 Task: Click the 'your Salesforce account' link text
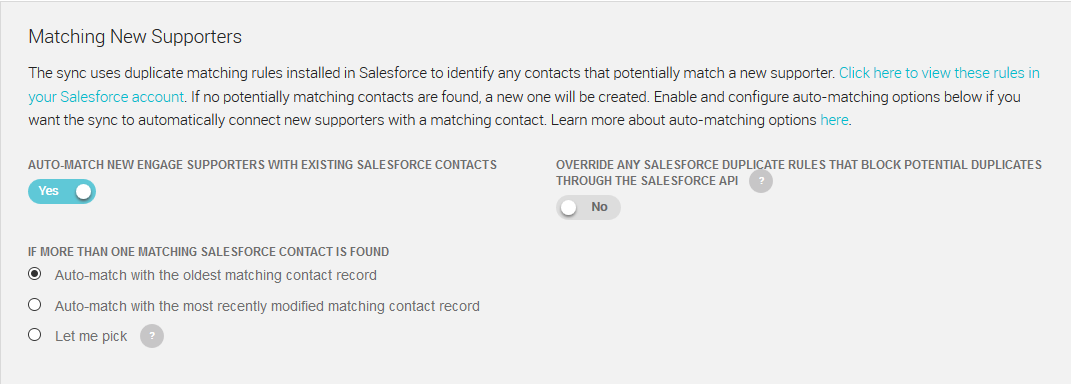point(106,96)
